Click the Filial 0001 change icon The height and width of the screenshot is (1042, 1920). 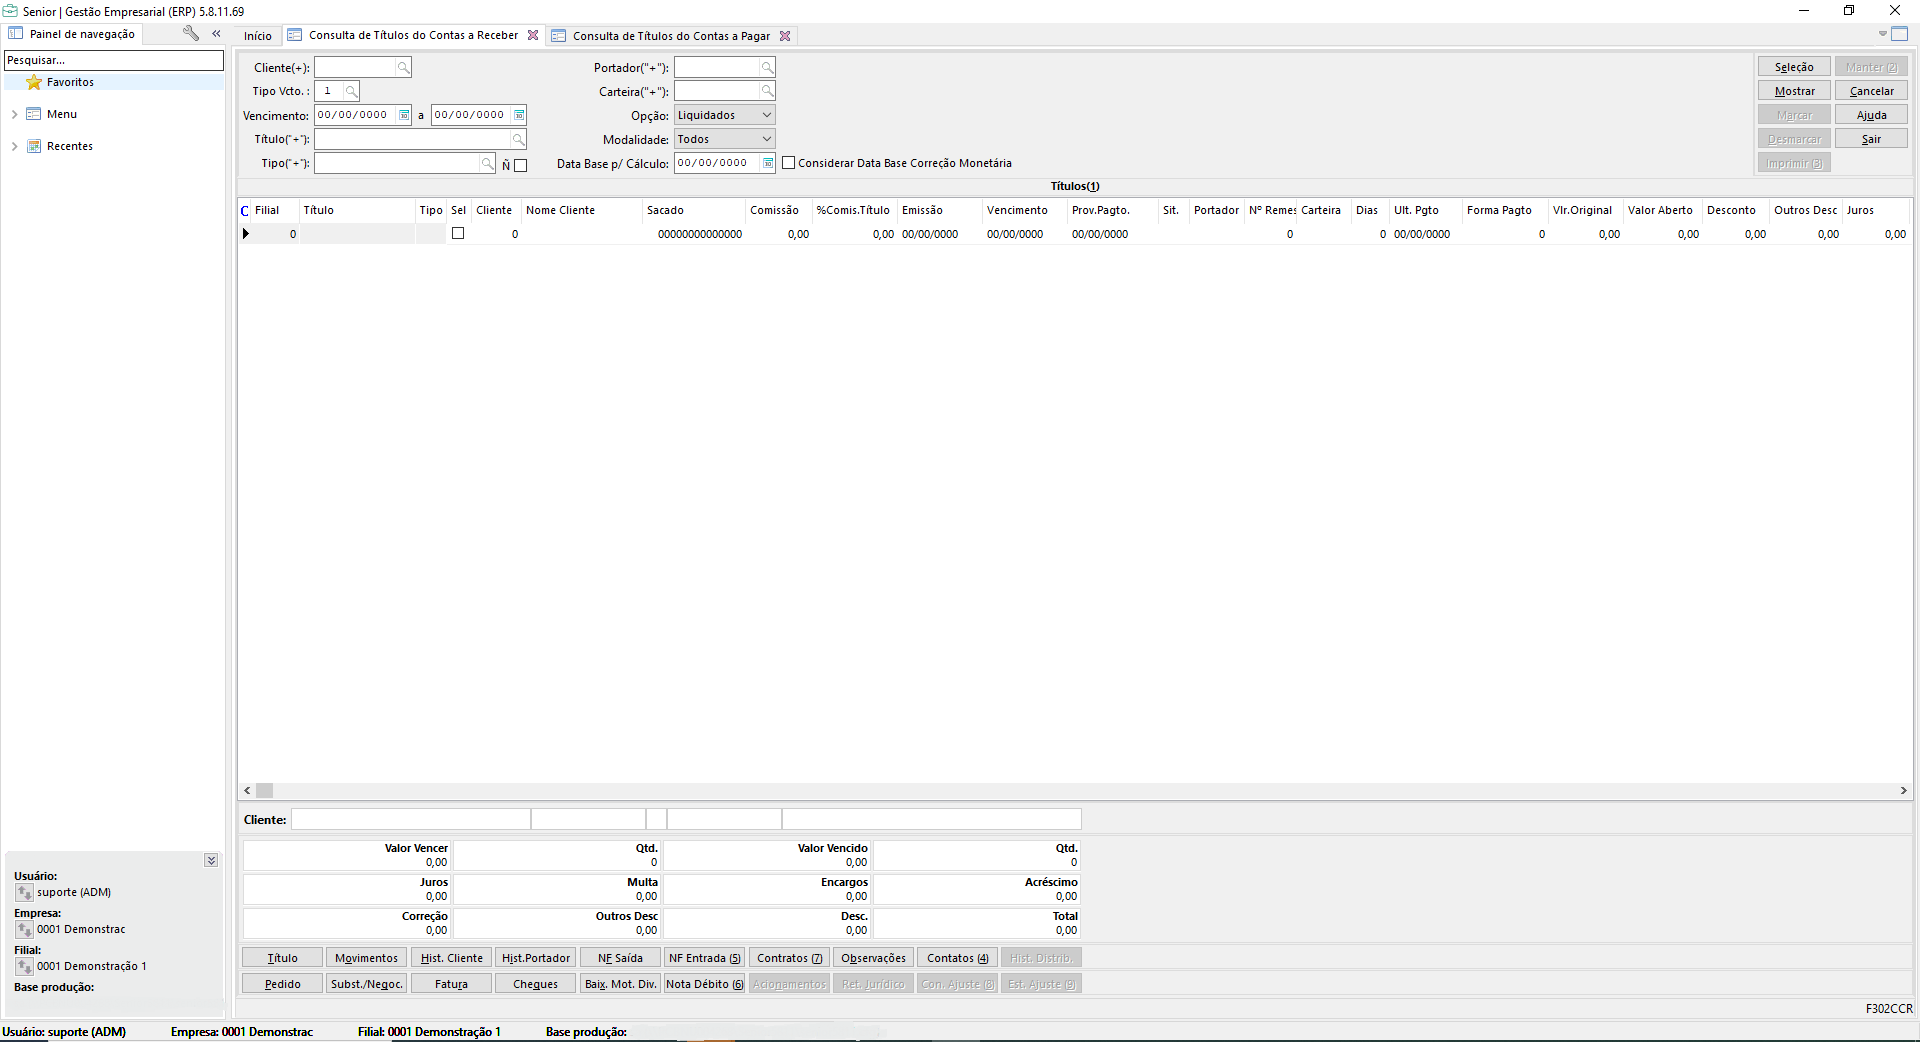25,966
